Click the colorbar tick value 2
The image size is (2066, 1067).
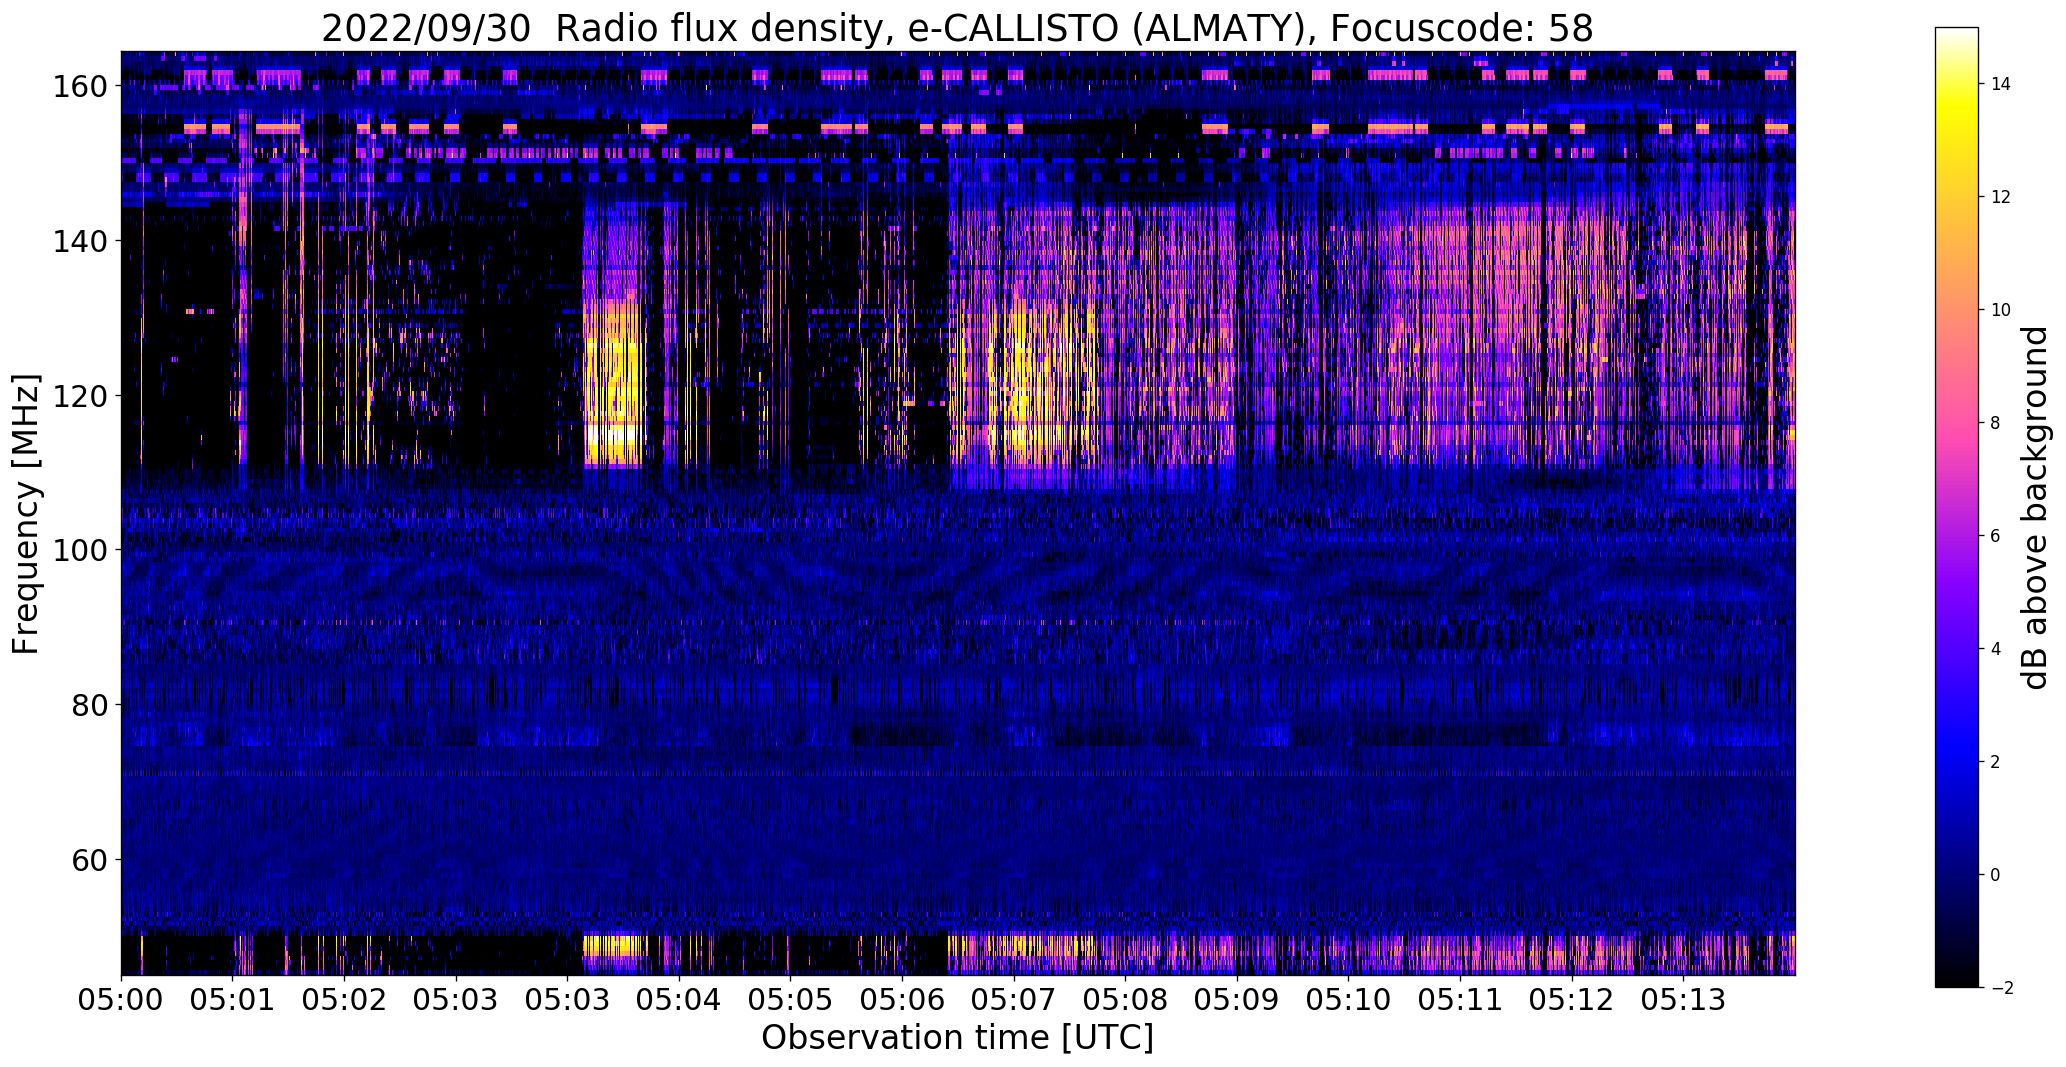coord(1996,762)
